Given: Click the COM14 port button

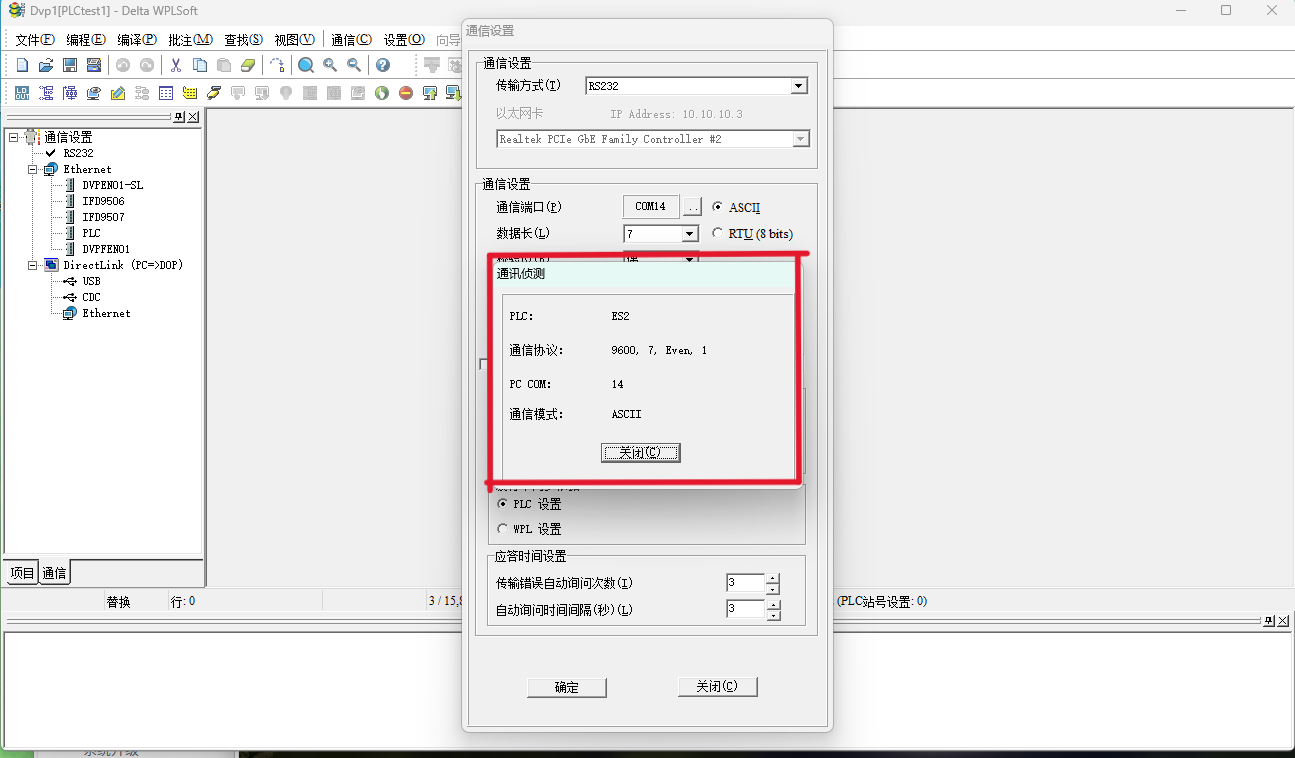Looking at the screenshot, I should pyautogui.click(x=651, y=207).
